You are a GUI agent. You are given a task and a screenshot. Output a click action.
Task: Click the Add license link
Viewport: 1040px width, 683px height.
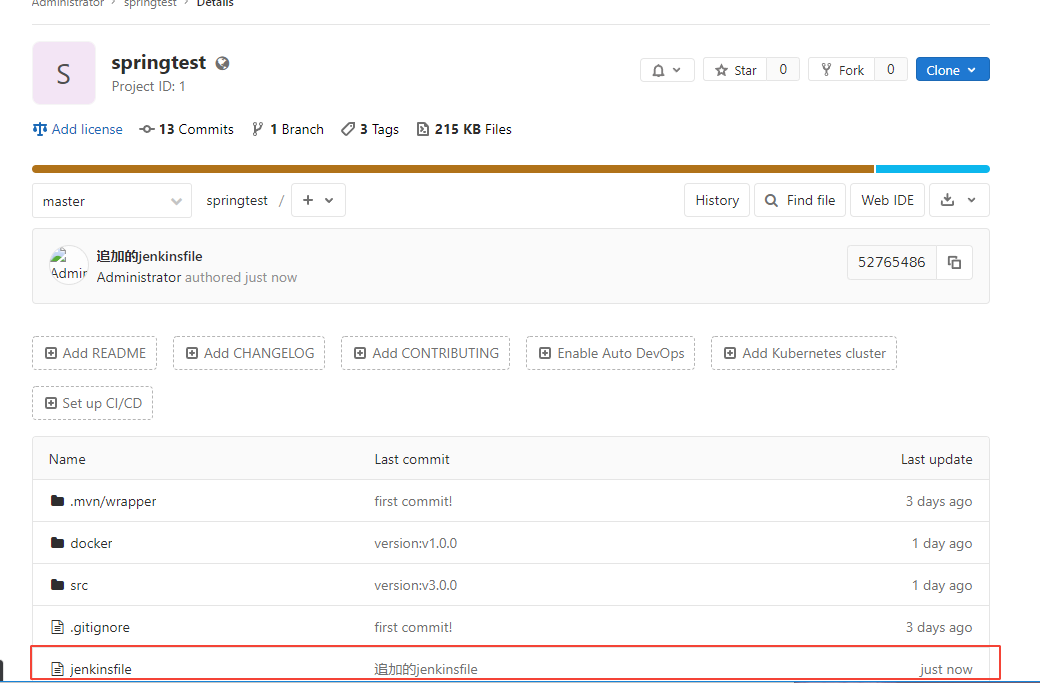point(78,129)
